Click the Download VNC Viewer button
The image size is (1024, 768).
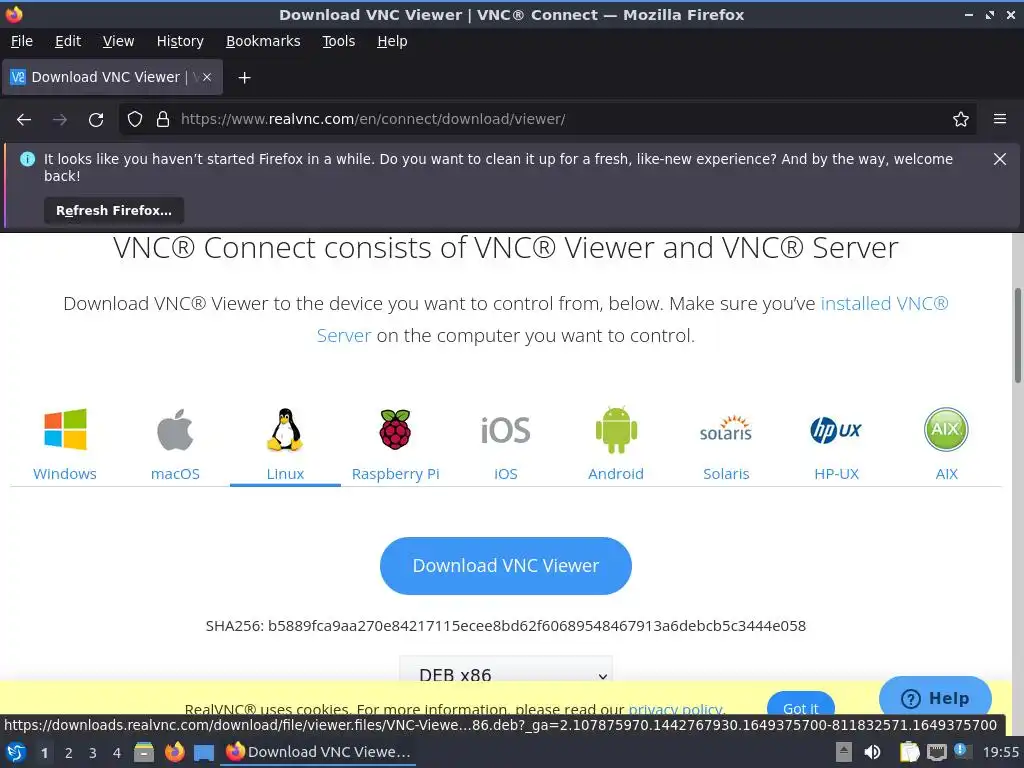505,566
